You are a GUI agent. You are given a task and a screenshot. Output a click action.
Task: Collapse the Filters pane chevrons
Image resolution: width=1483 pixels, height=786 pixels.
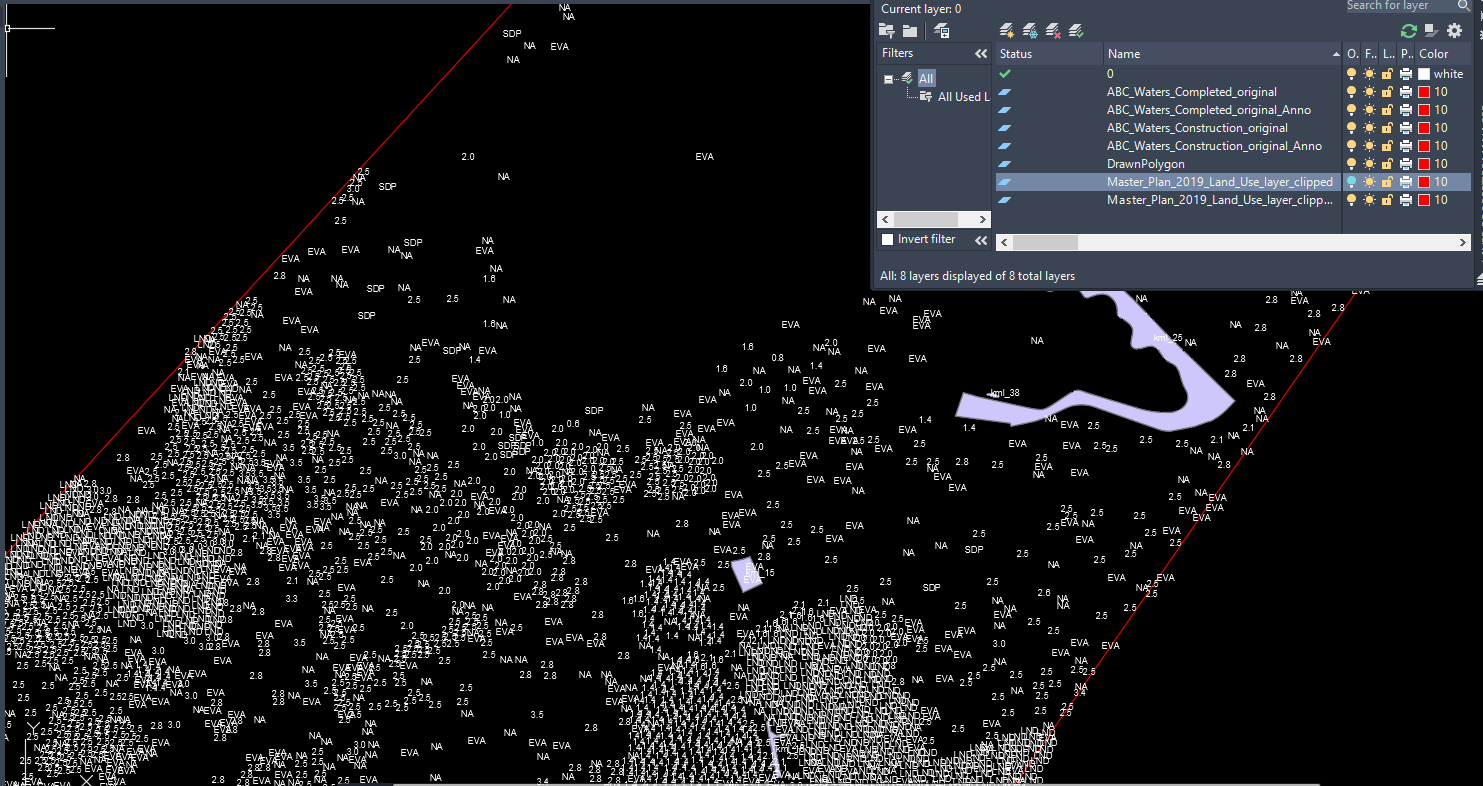[981, 53]
